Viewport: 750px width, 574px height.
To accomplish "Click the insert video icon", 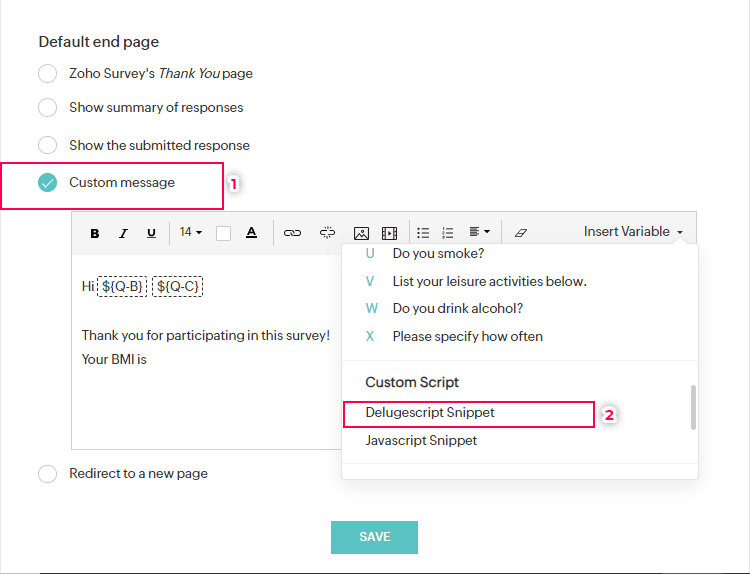I will (x=389, y=233).
